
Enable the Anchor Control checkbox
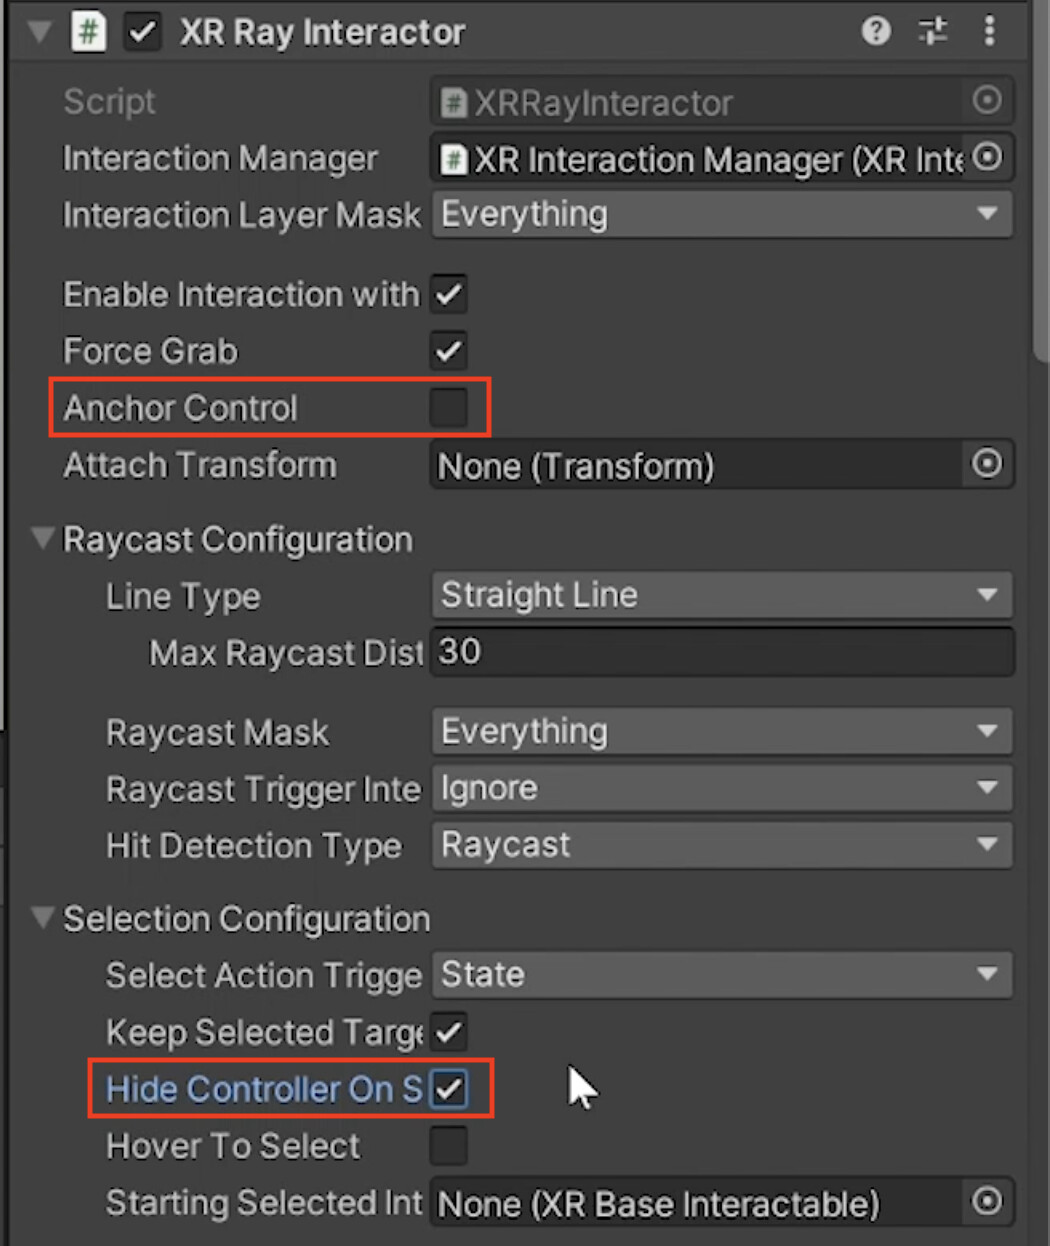tap(448, 407)
